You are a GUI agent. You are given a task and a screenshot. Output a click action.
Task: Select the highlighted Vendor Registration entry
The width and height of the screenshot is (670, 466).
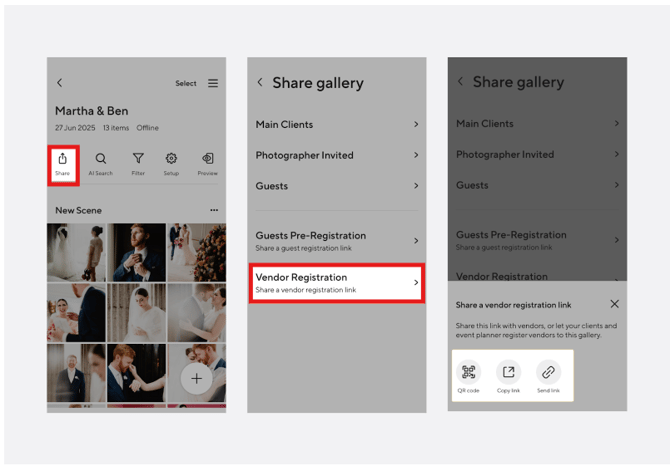pyautogui.click(x=336, y=283)
